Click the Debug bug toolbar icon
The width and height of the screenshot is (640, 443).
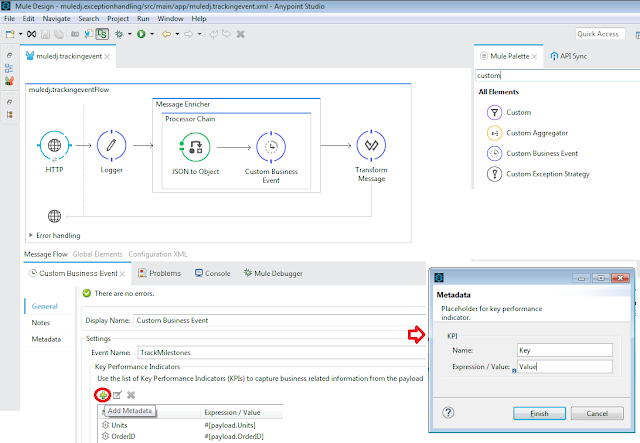[x=119, y=34]
